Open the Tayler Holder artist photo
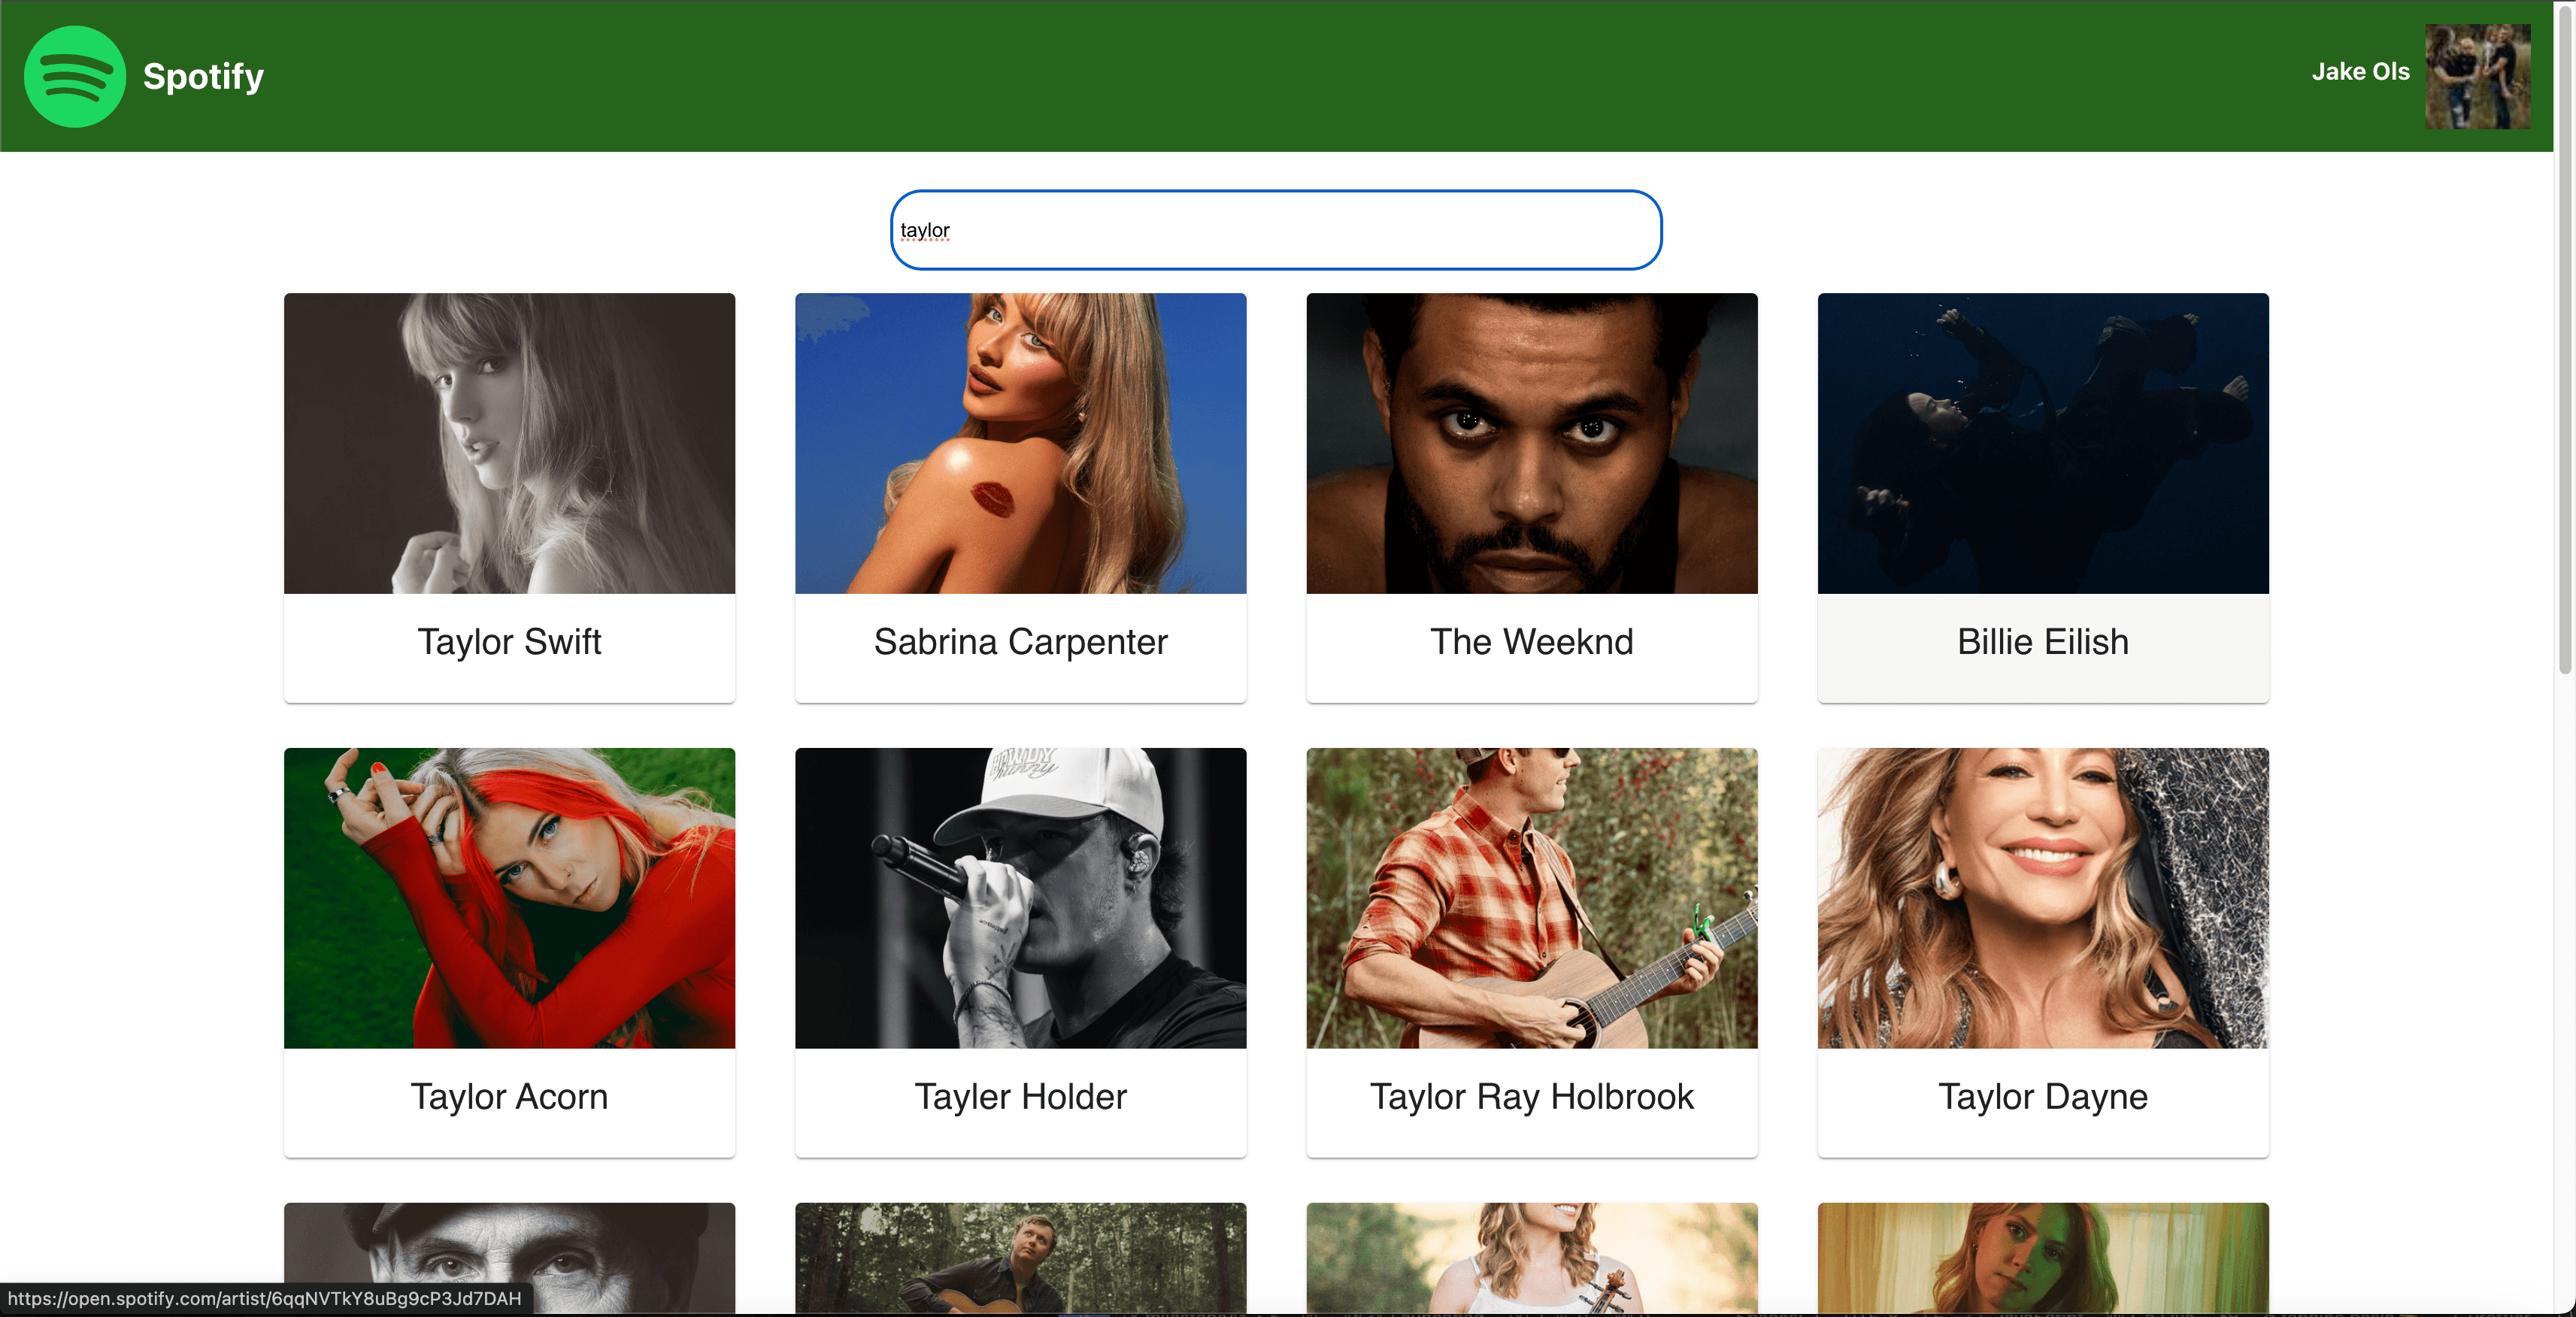Viewport: 2576px width, 1317px height. (1020, 898)
